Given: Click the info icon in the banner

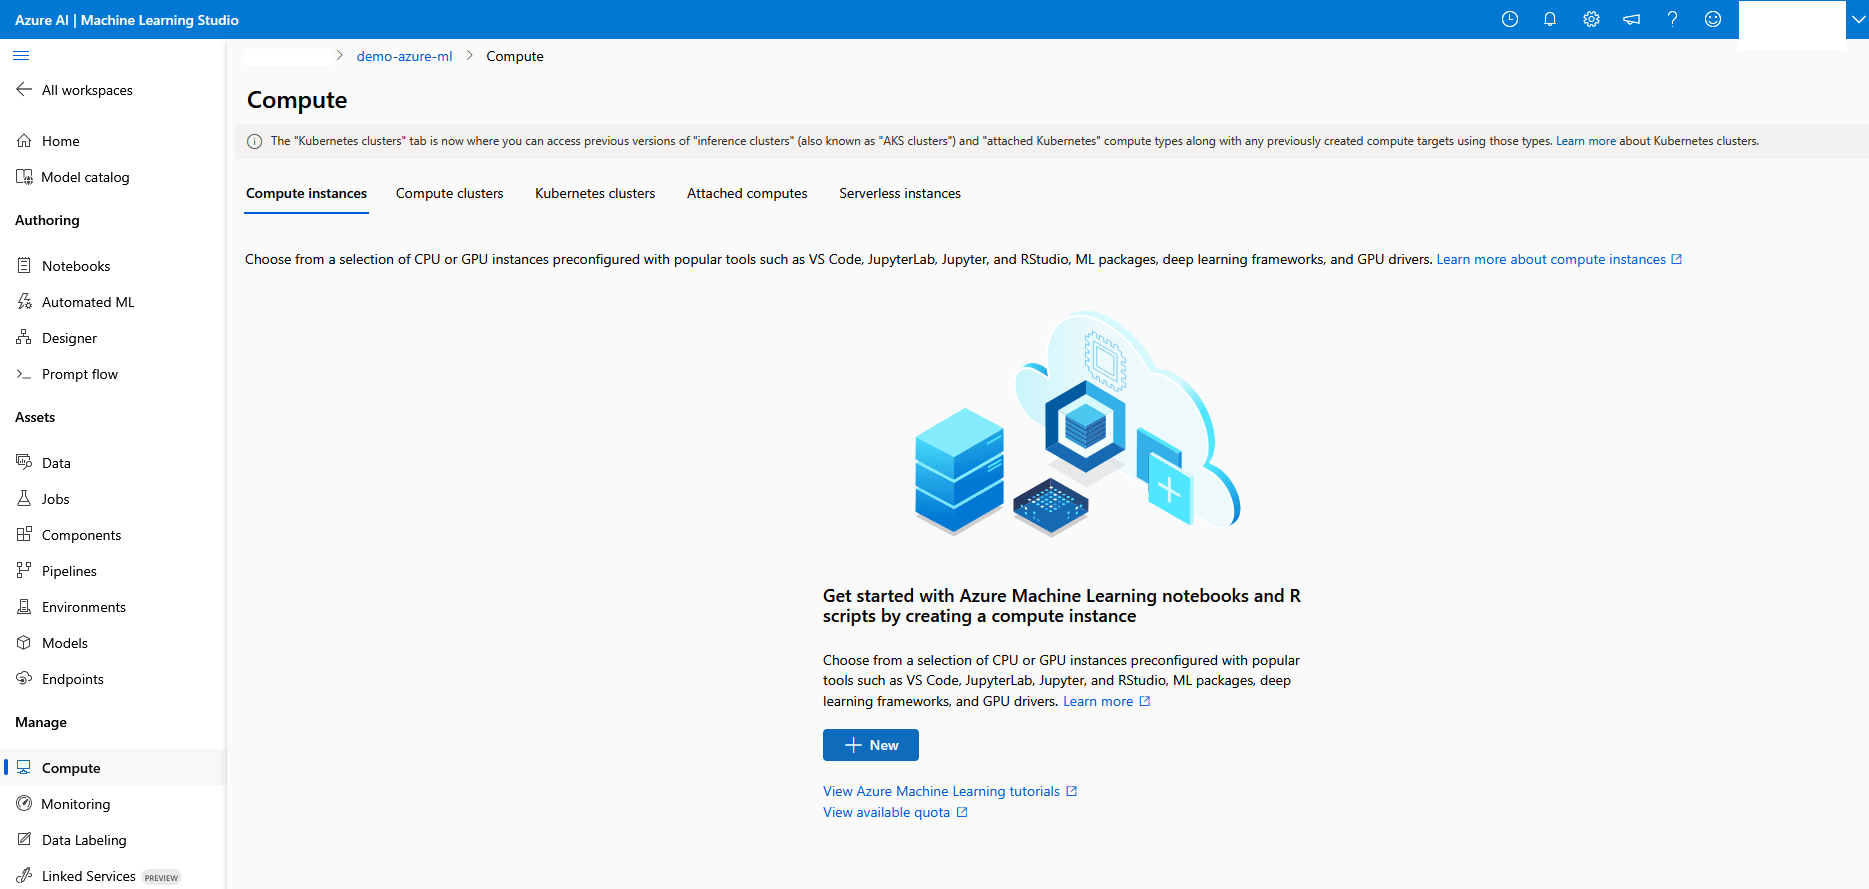Looking at the screenshot, I should click(x=254, y=141).
